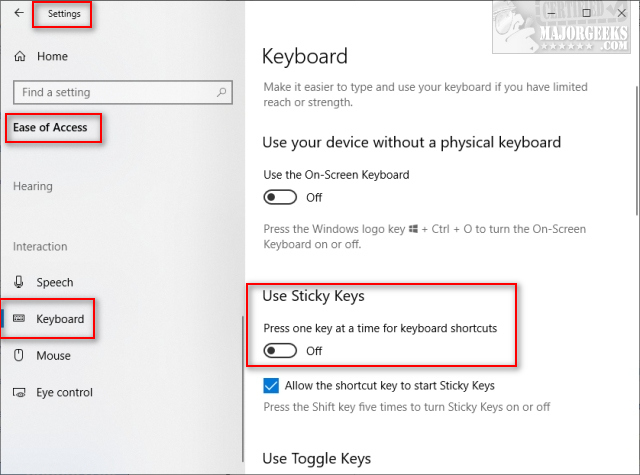Click the back arrow in Settings
Viewport: 640px width, 475px height.
19,14
